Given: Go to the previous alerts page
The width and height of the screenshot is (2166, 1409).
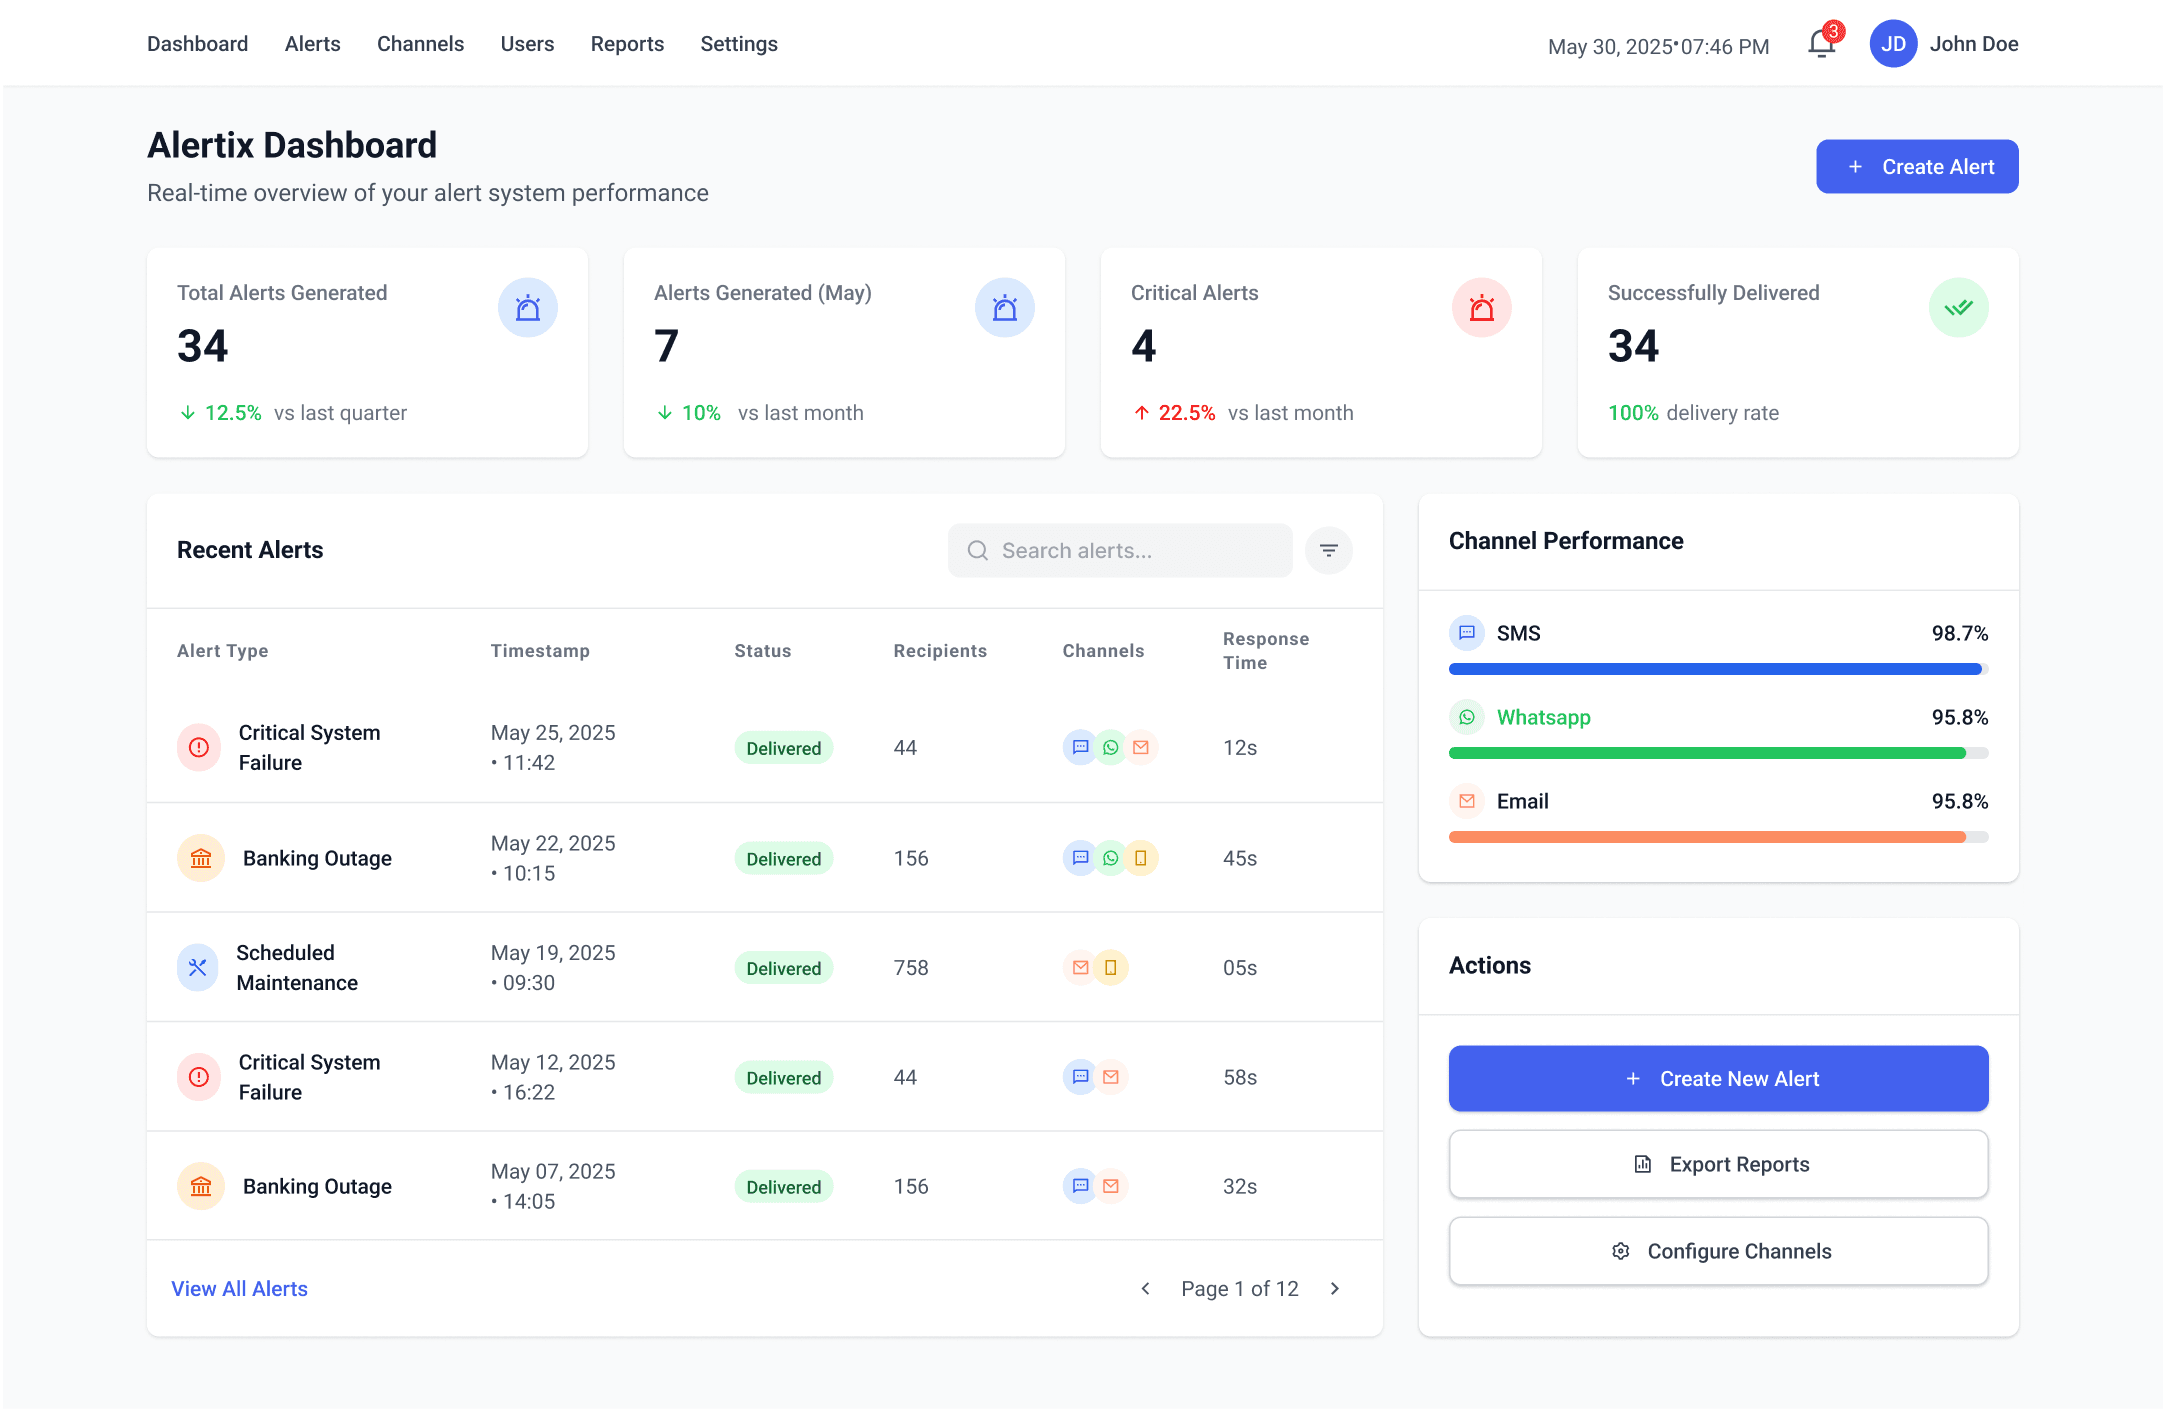Looking at the screenshot, I should (x=1146, y=1289).
